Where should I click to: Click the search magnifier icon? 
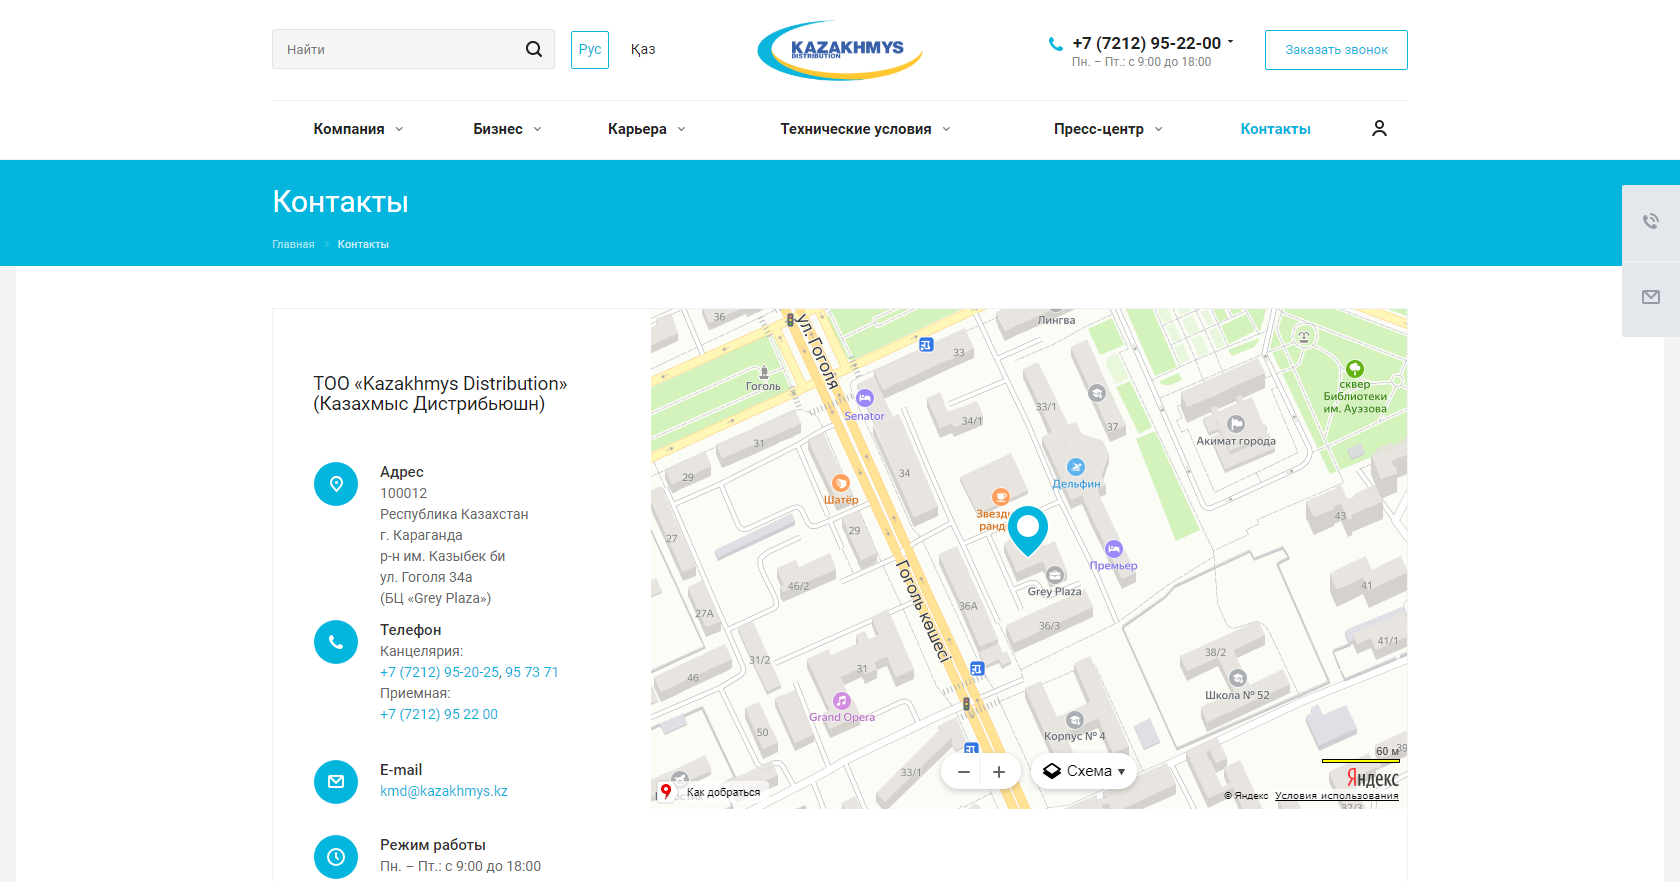(x=534, y=49)
